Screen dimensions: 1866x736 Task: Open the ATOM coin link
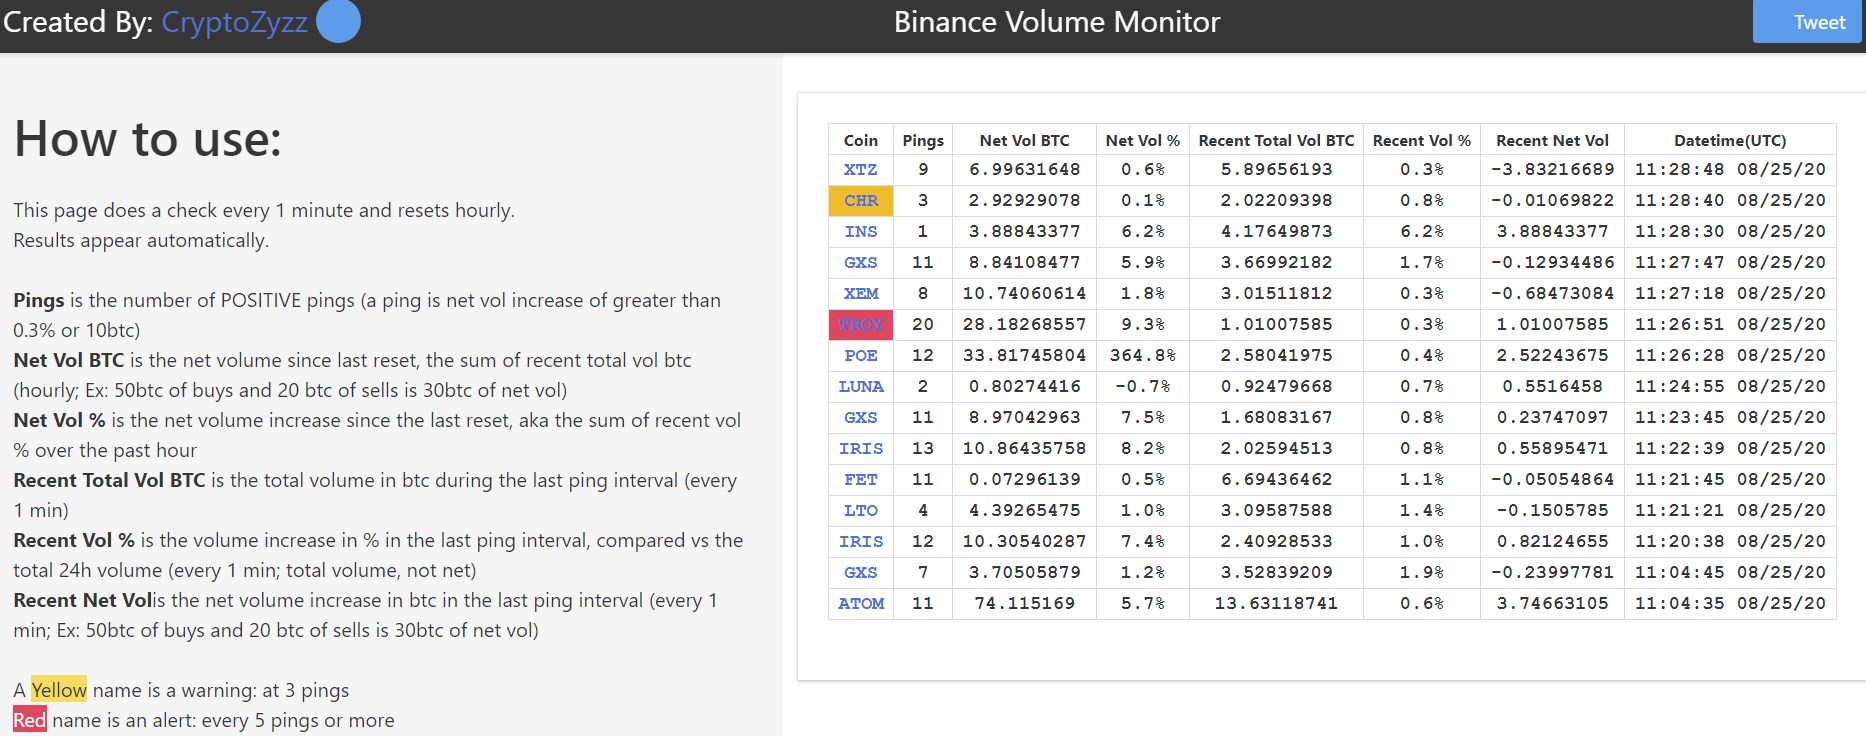(x=860, y=604)
